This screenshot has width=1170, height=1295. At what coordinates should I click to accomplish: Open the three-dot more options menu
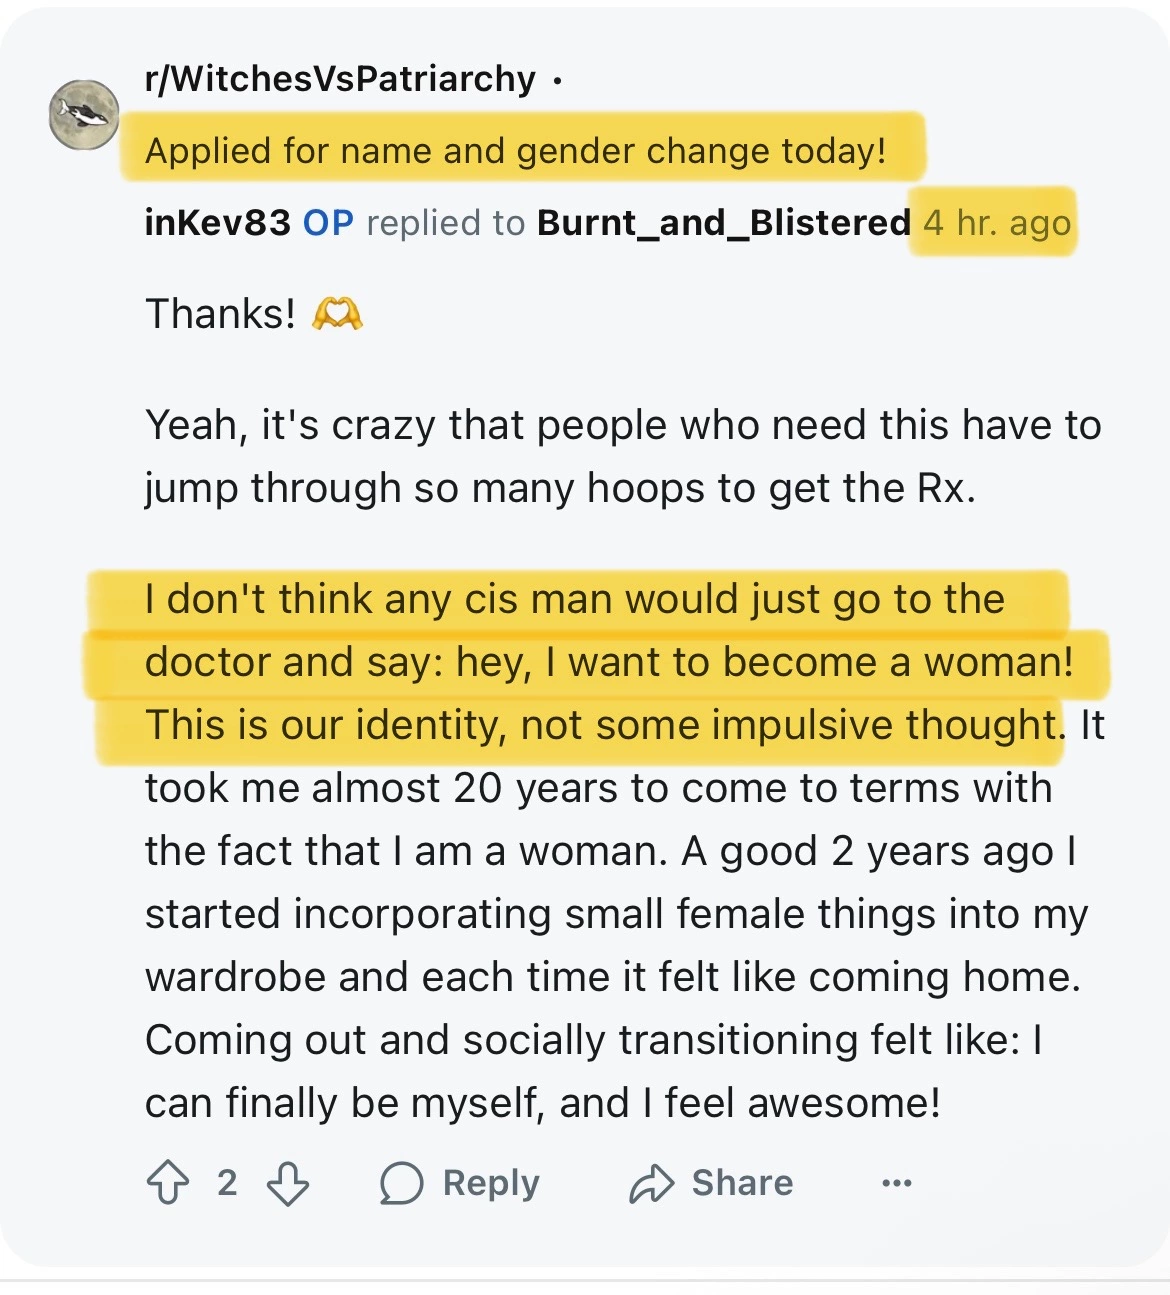tap(896, 1183)
